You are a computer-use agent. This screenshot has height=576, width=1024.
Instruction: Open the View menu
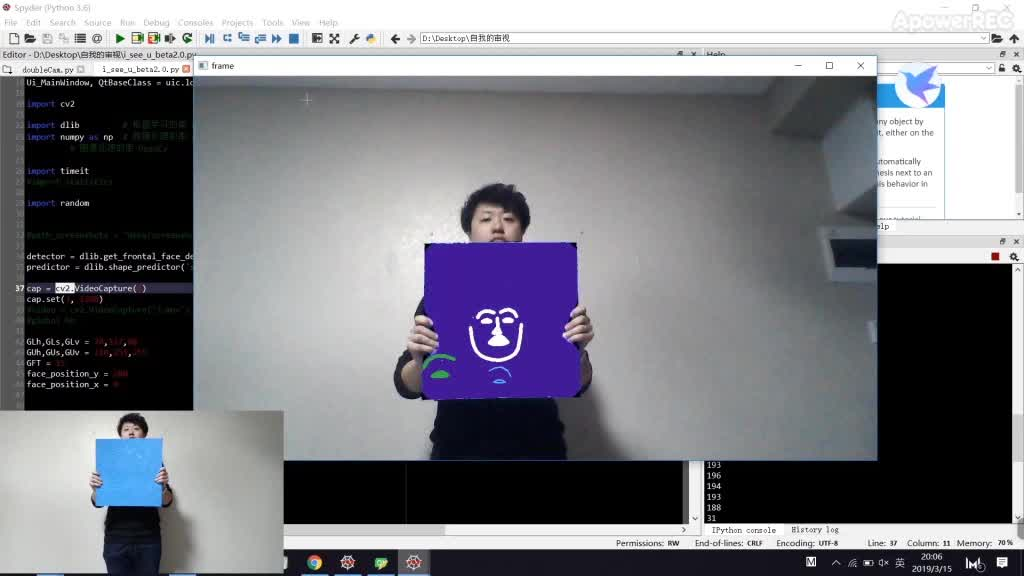pyautogui.click(x=301, y=22)
